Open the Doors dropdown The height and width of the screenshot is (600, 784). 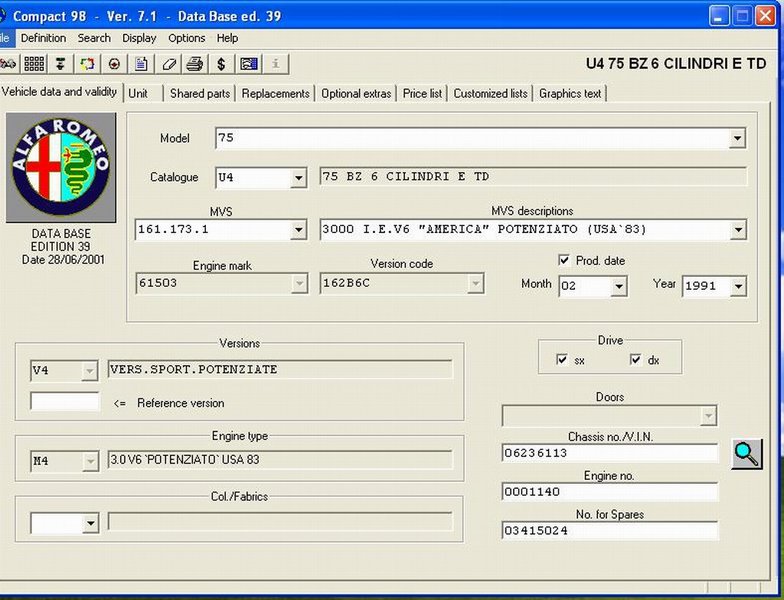coord(708,416)
